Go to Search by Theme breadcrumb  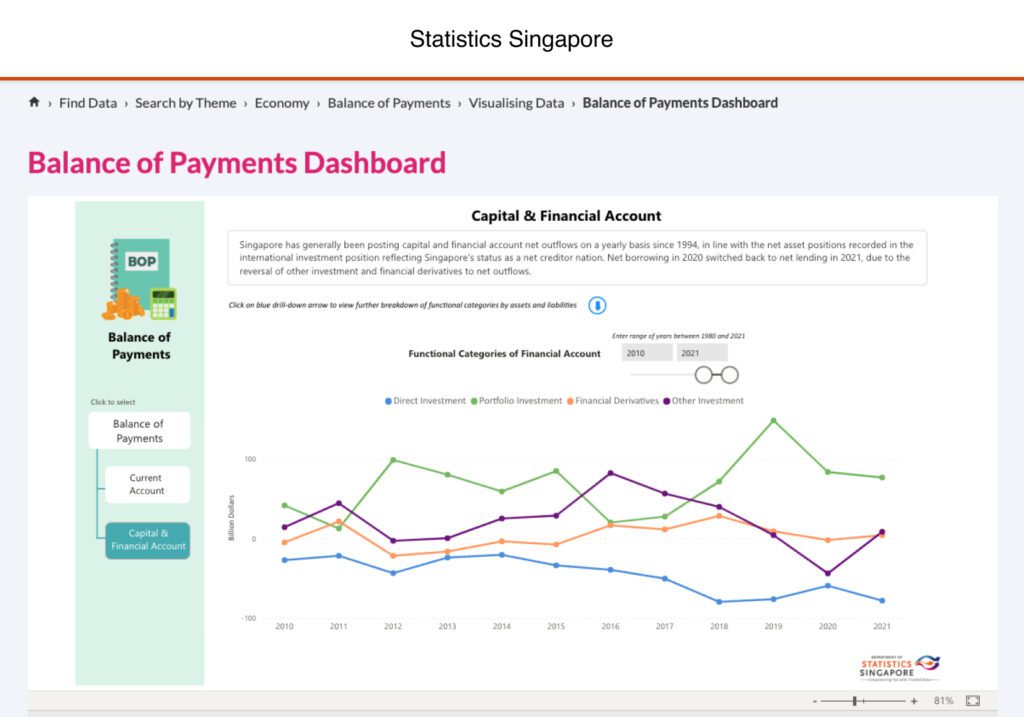[186, 103]
